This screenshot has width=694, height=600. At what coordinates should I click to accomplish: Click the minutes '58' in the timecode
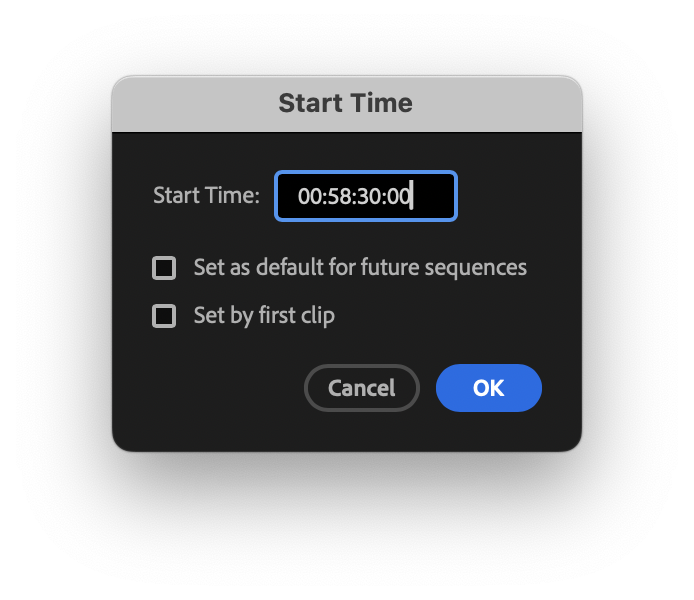tap(335, 196)
